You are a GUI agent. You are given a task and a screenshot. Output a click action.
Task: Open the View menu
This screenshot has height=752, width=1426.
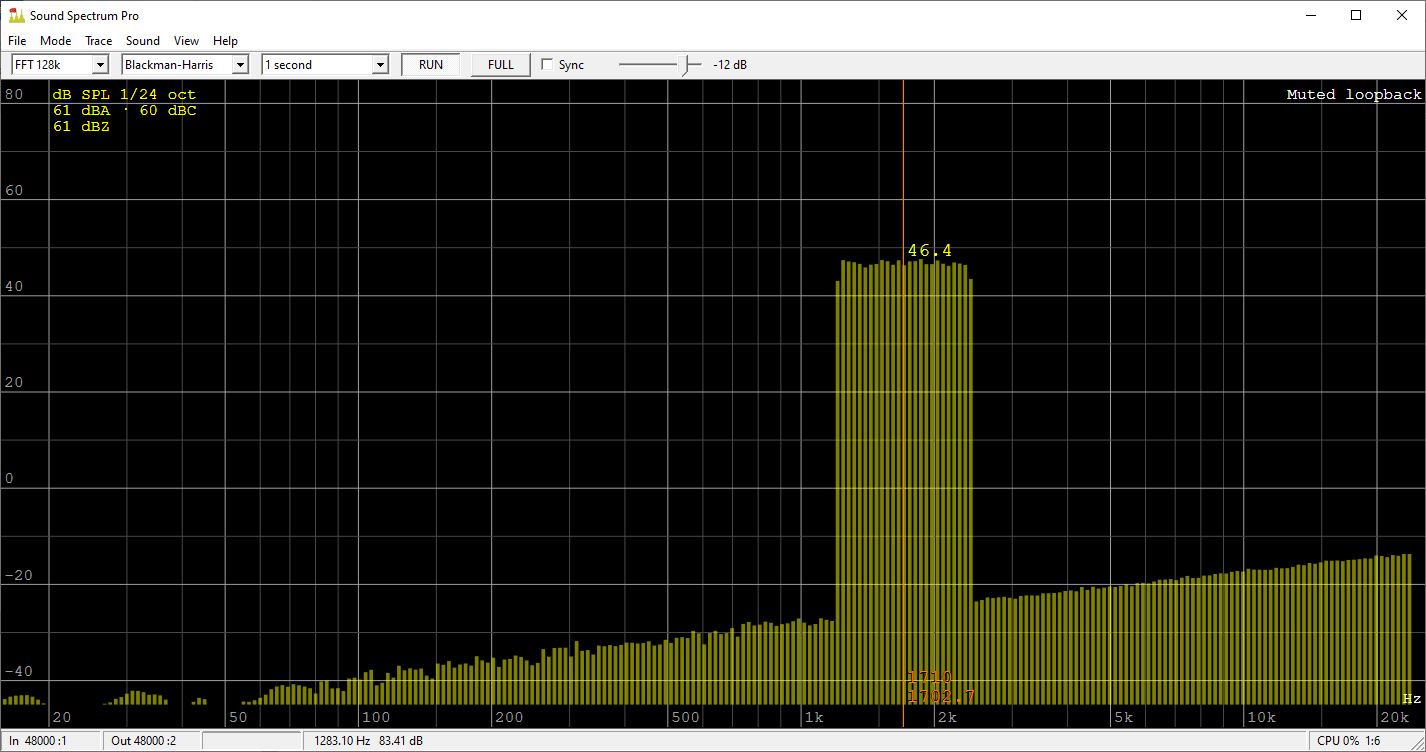pyautogui.click(x=186, y=40)
